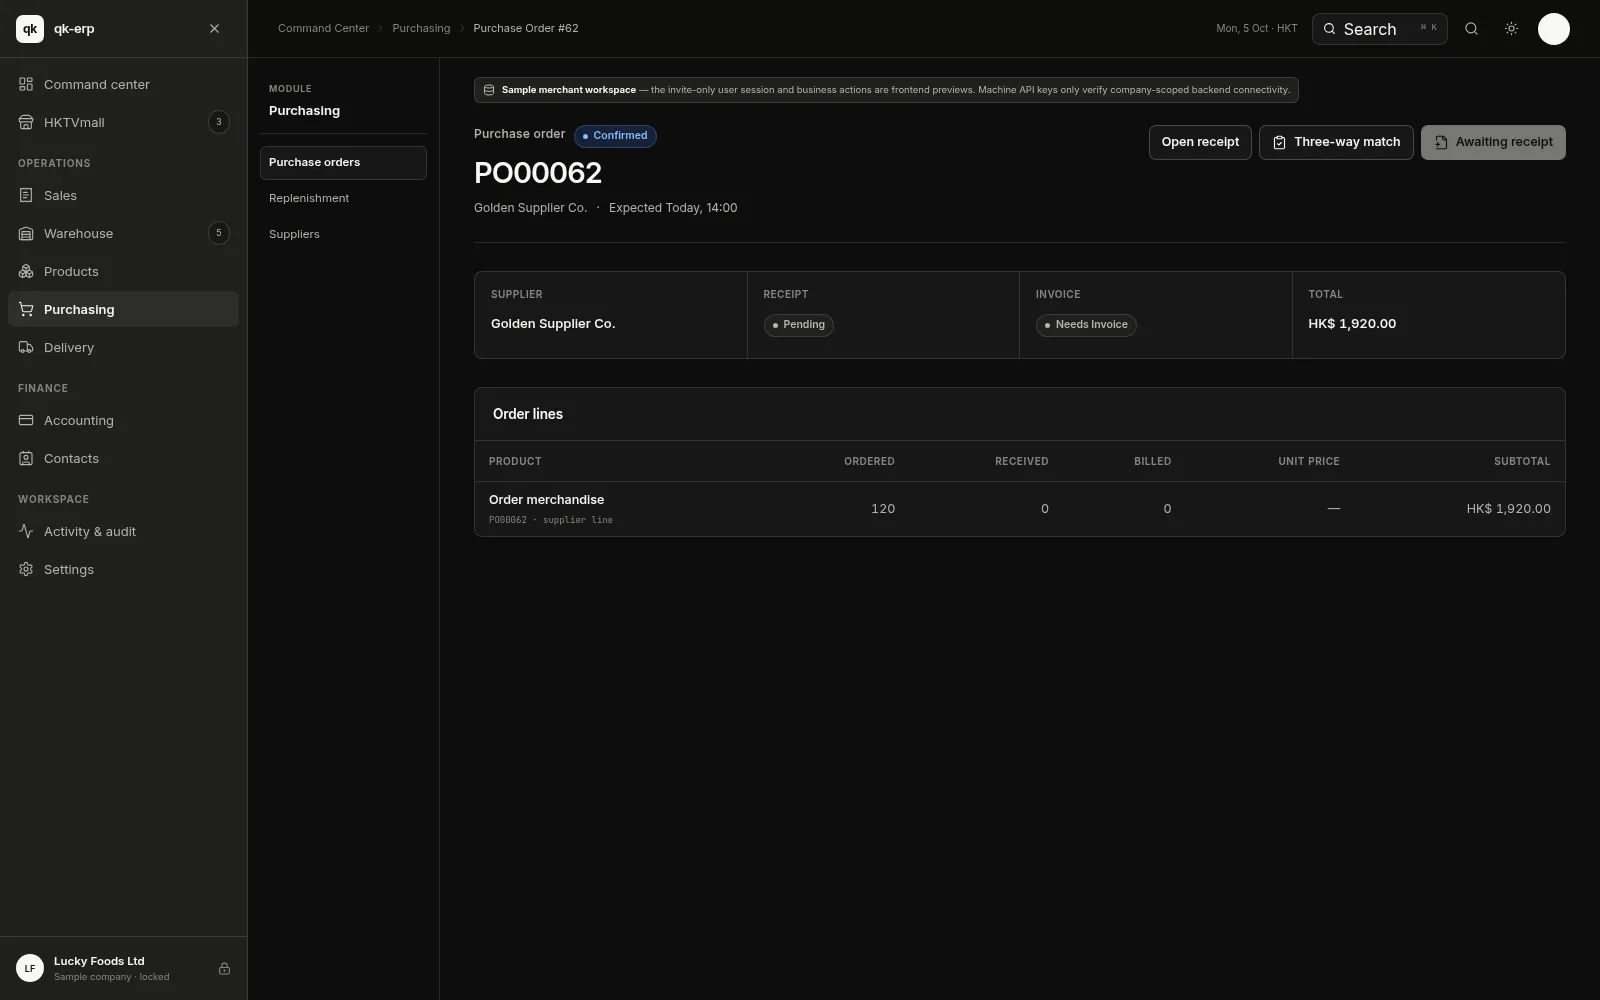Viewport: 1600px width, 1000px height.
Task: Click the qk-erp logo icon
Action: pyautogui.click(x=30, y=29)
